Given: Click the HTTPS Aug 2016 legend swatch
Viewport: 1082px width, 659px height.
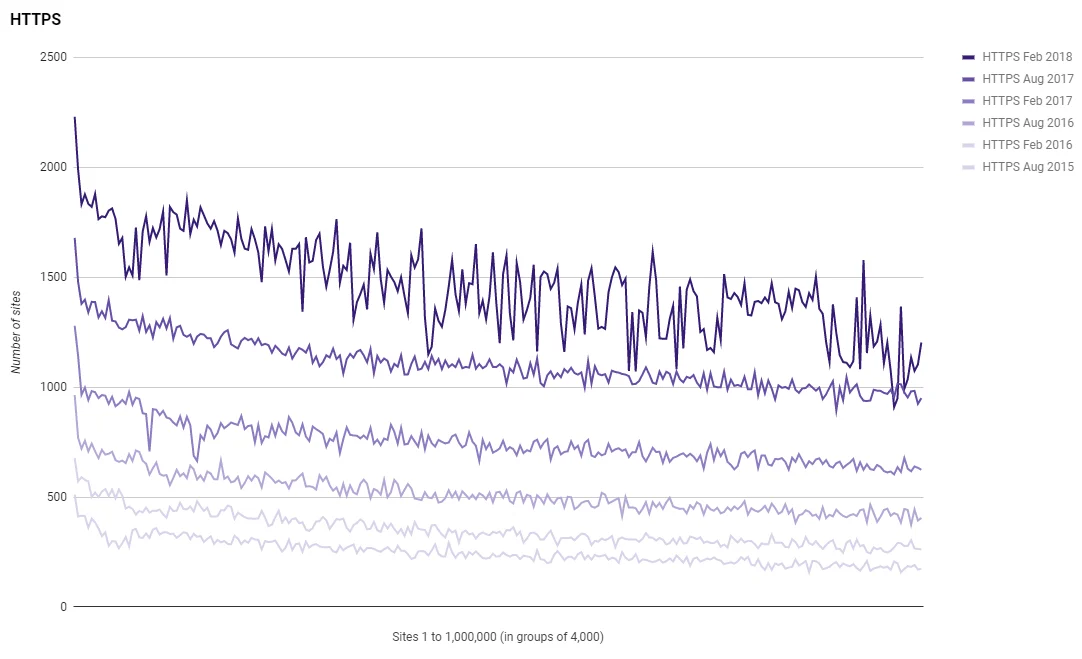Looking at the screenshot, I should pyautogui.click(x=968, y=124).
